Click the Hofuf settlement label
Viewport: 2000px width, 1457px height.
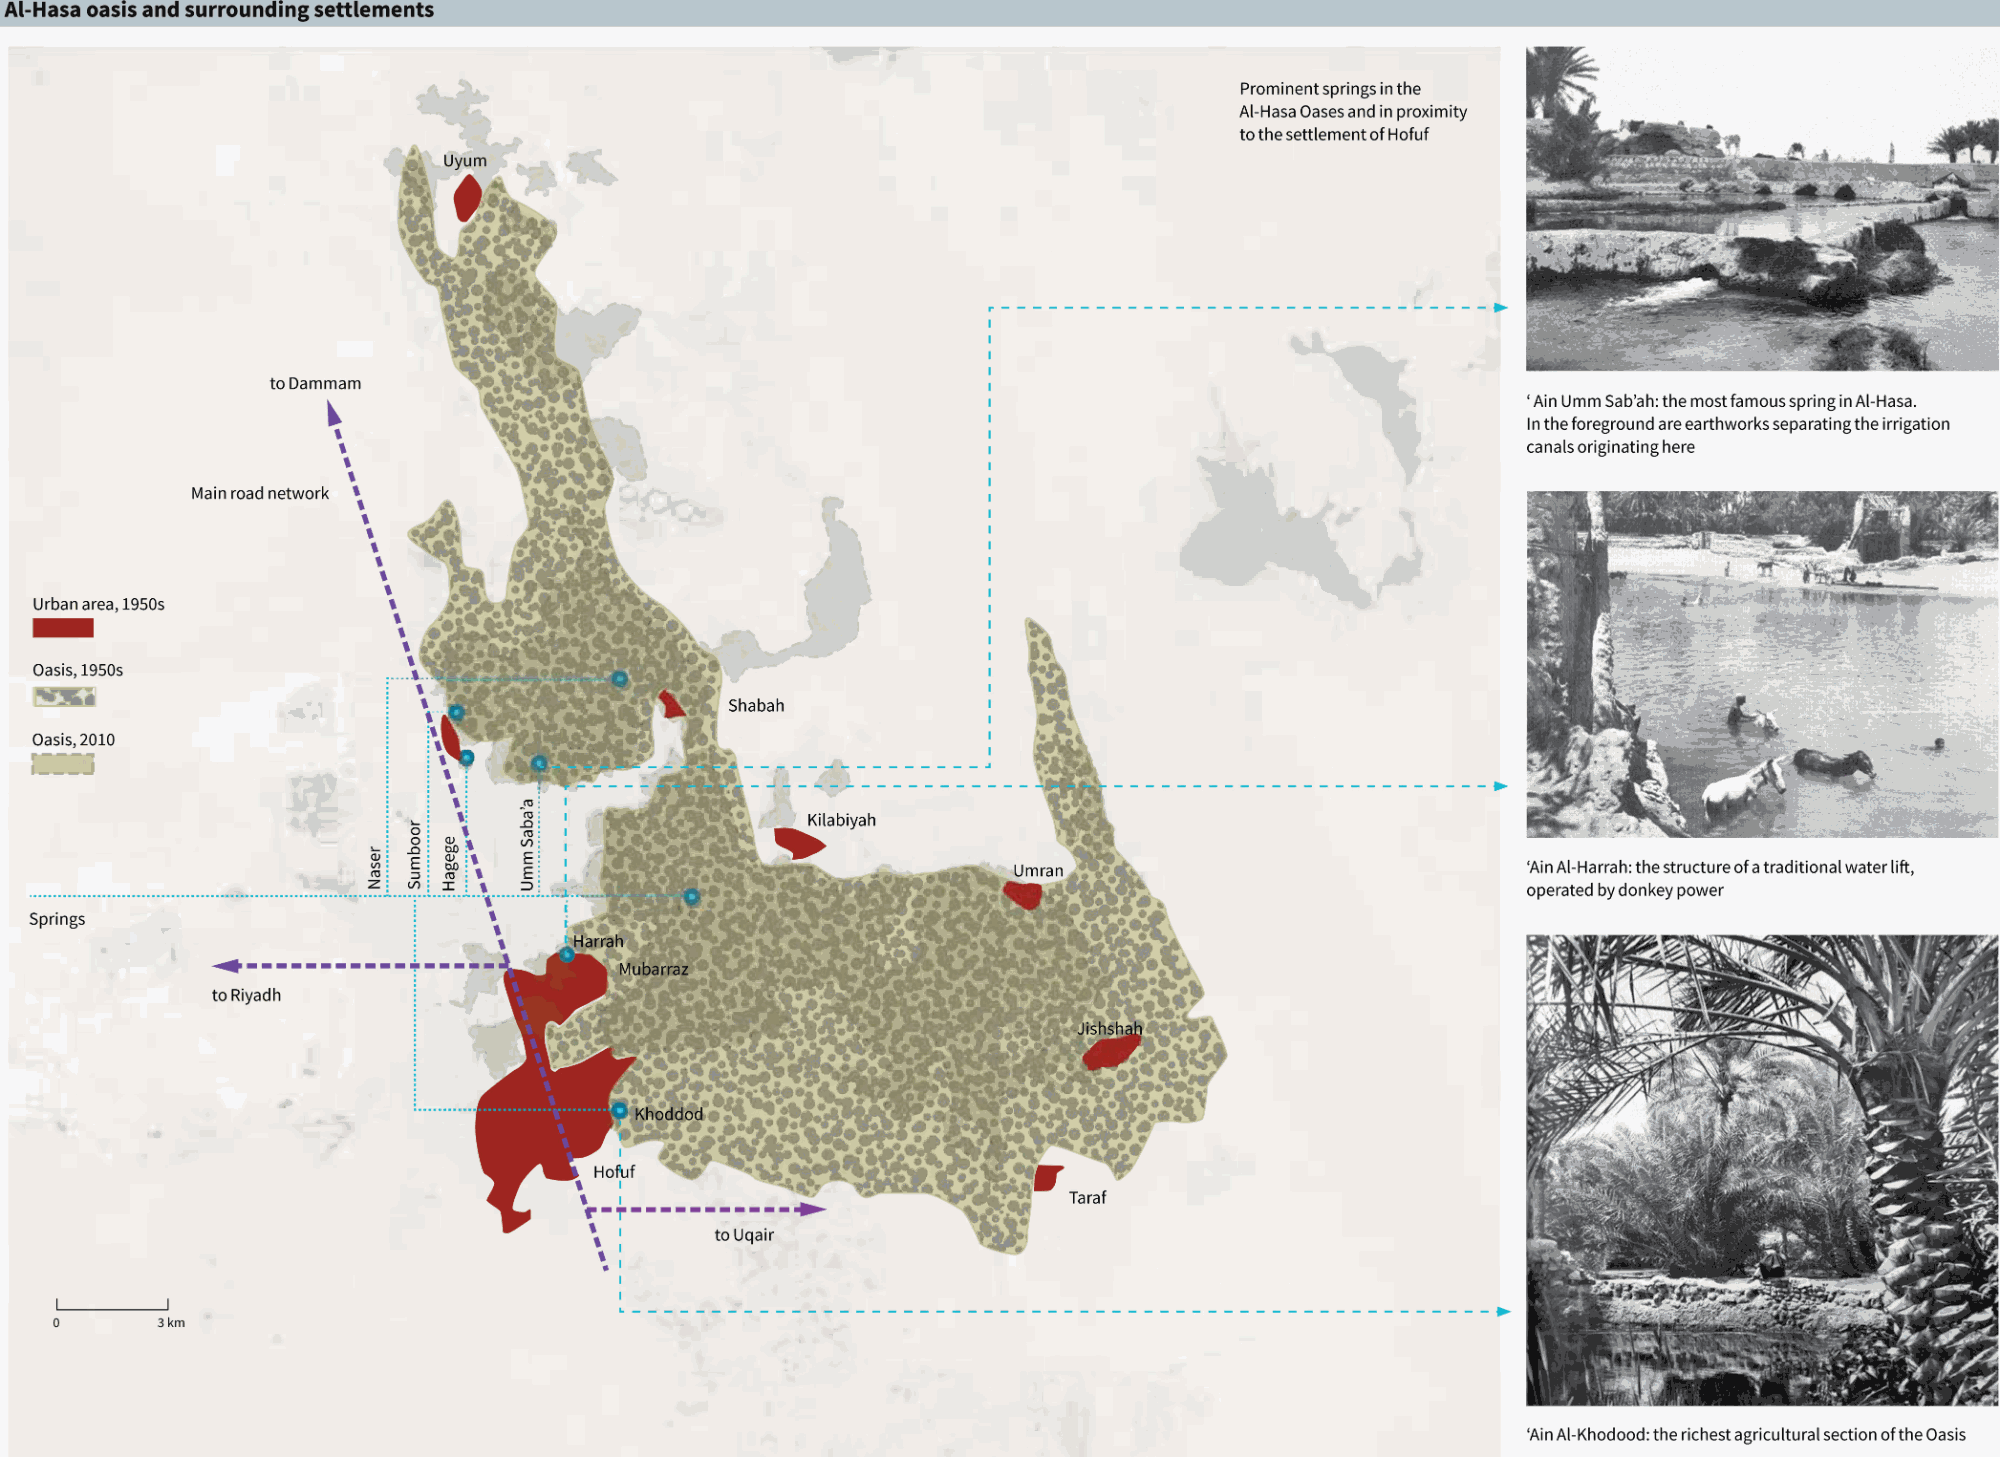click(x=613, y=1172)
